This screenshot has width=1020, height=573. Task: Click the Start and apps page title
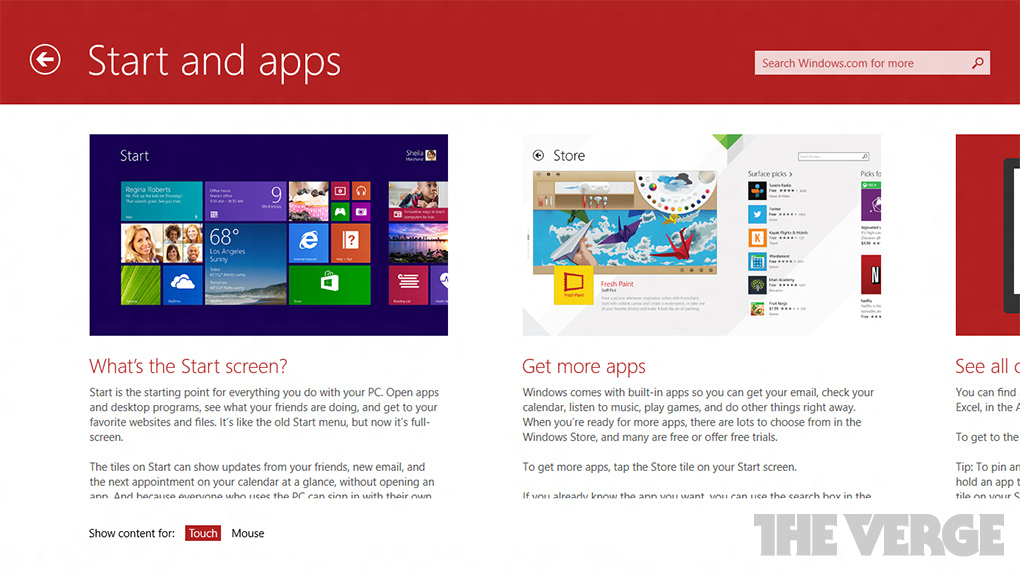click(214, 62)
